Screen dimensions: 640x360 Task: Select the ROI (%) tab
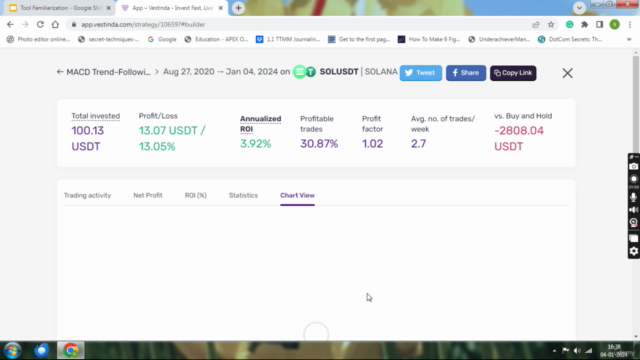[x=196, y=196]
